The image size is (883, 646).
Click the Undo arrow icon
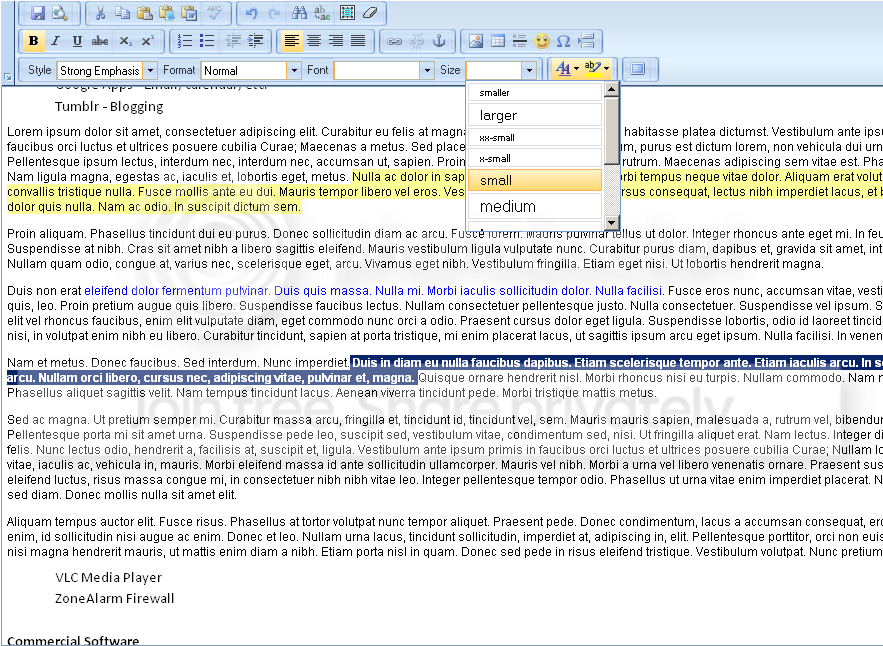pos(251,13)
